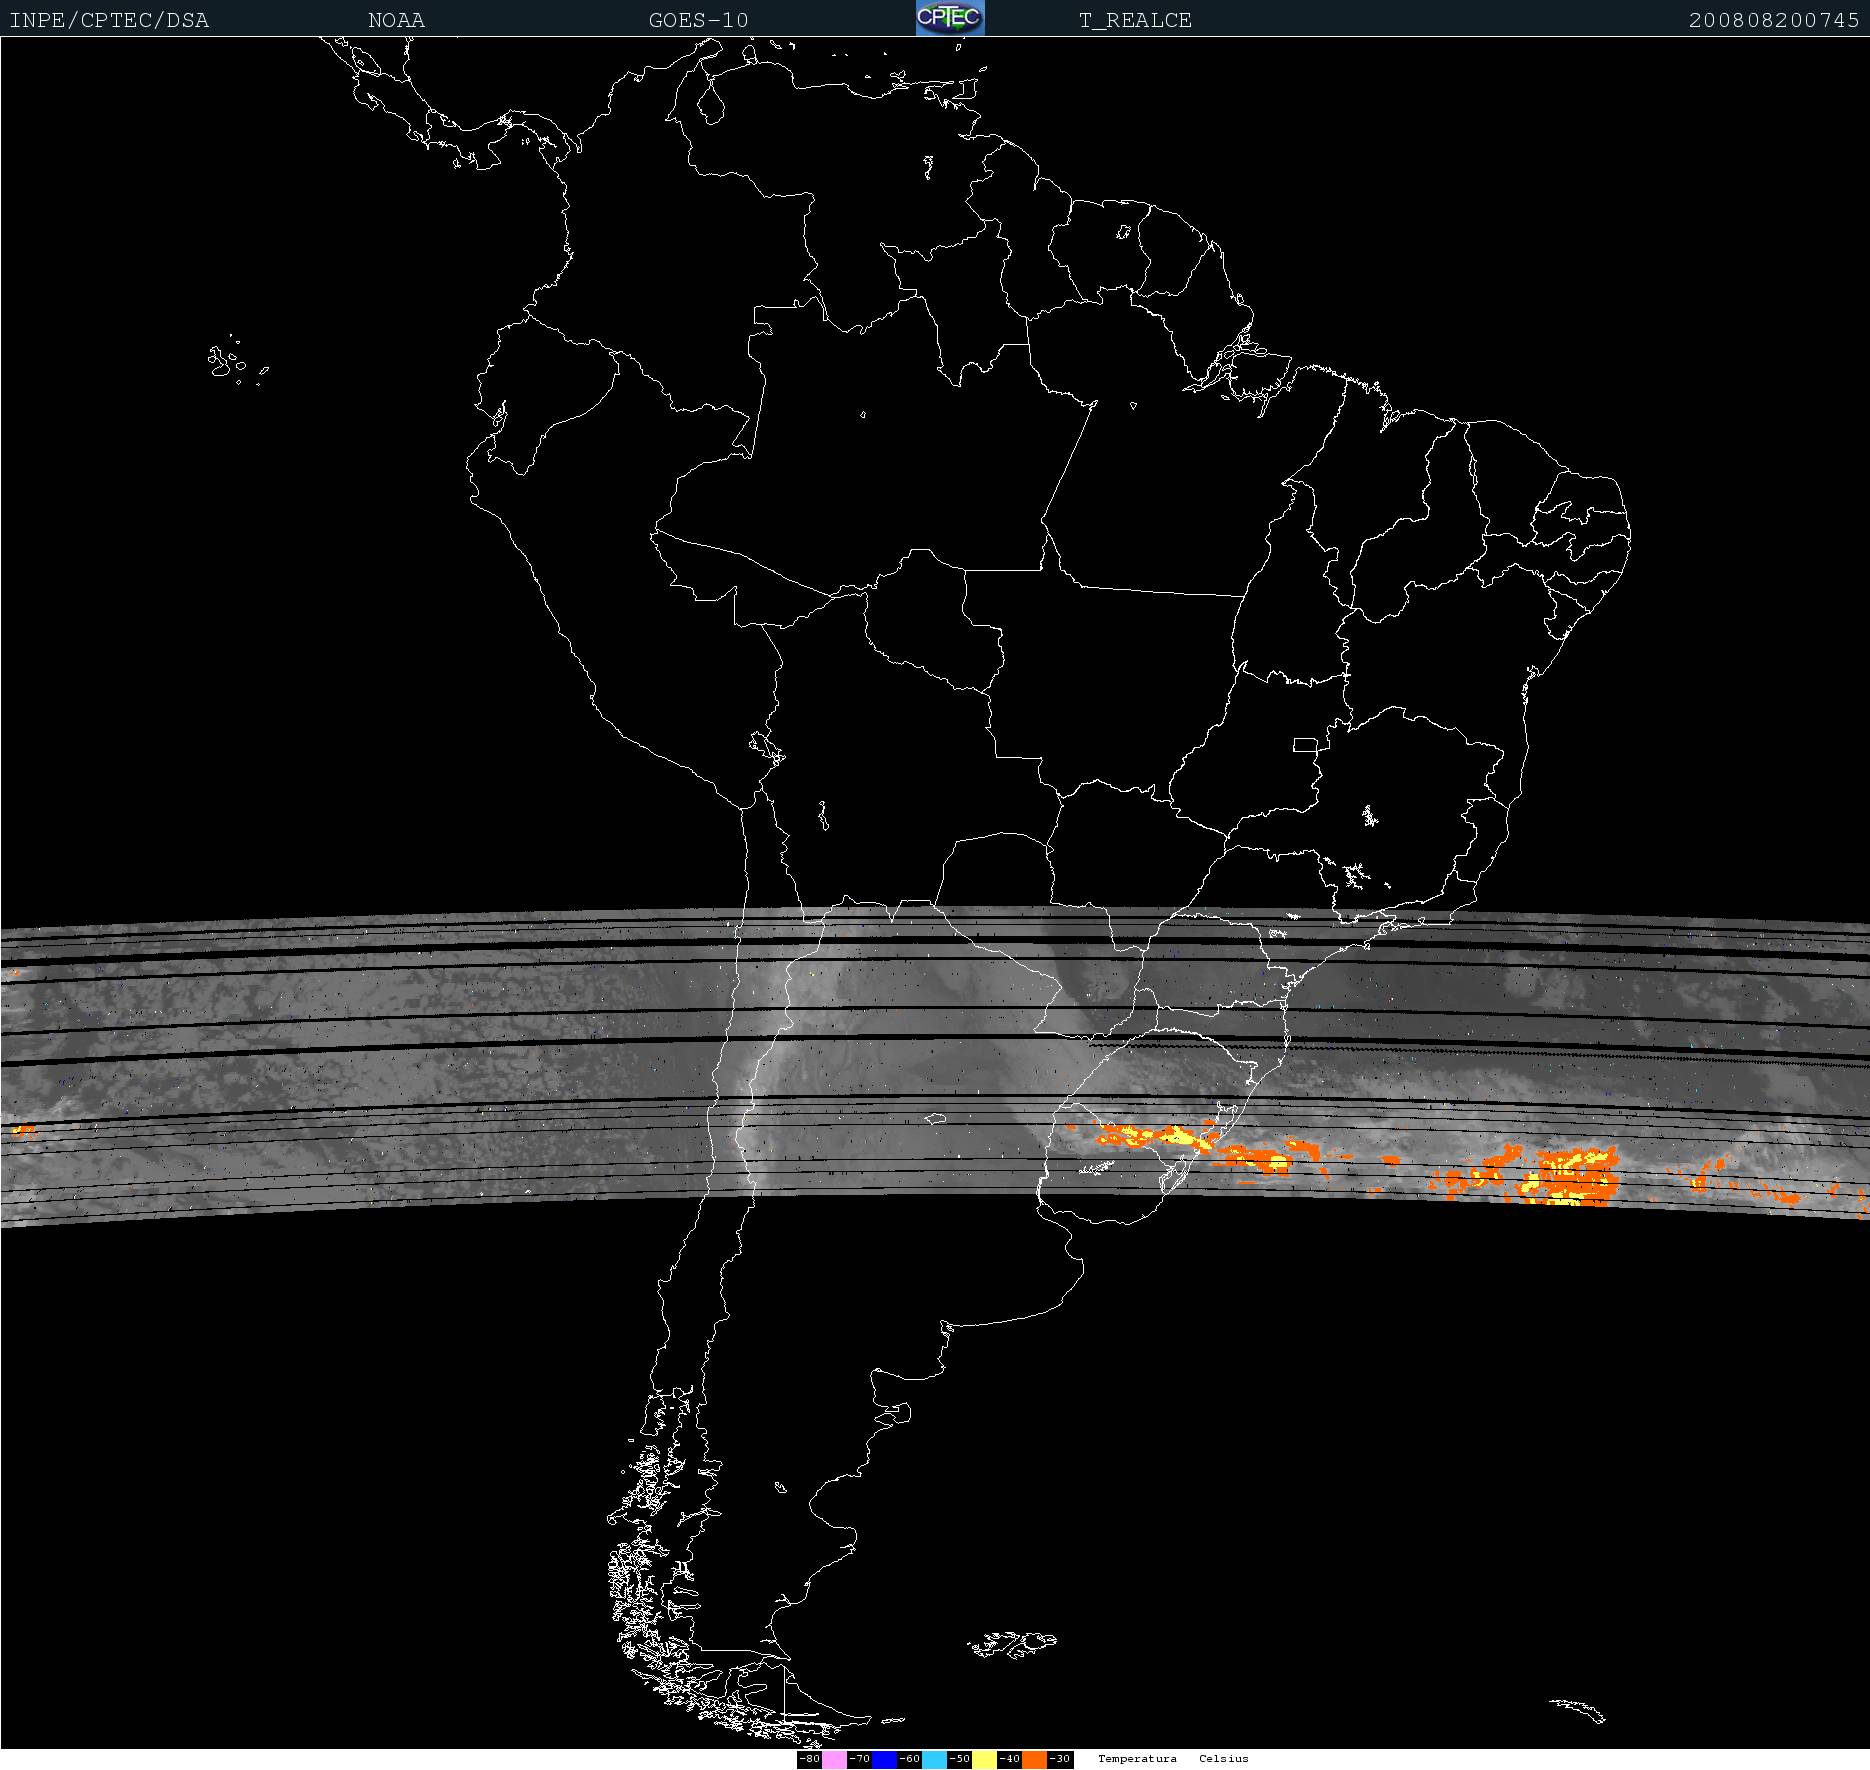
Task: Click the orange legend color swatch
Action: (x=1034, y=1759)
